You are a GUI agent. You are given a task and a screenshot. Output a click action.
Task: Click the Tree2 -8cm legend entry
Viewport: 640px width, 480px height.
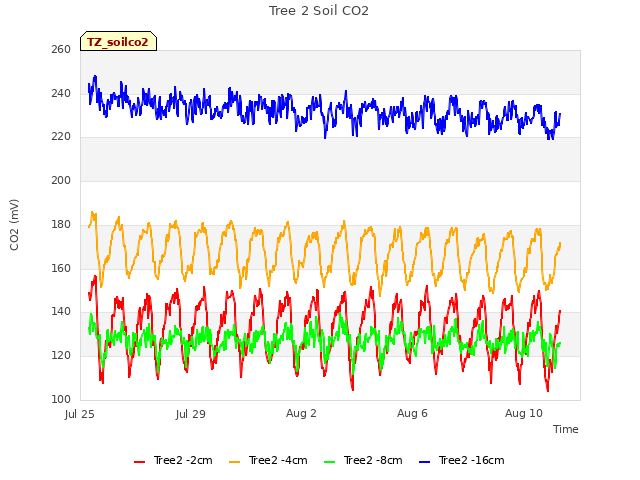(x=363, y=460)
